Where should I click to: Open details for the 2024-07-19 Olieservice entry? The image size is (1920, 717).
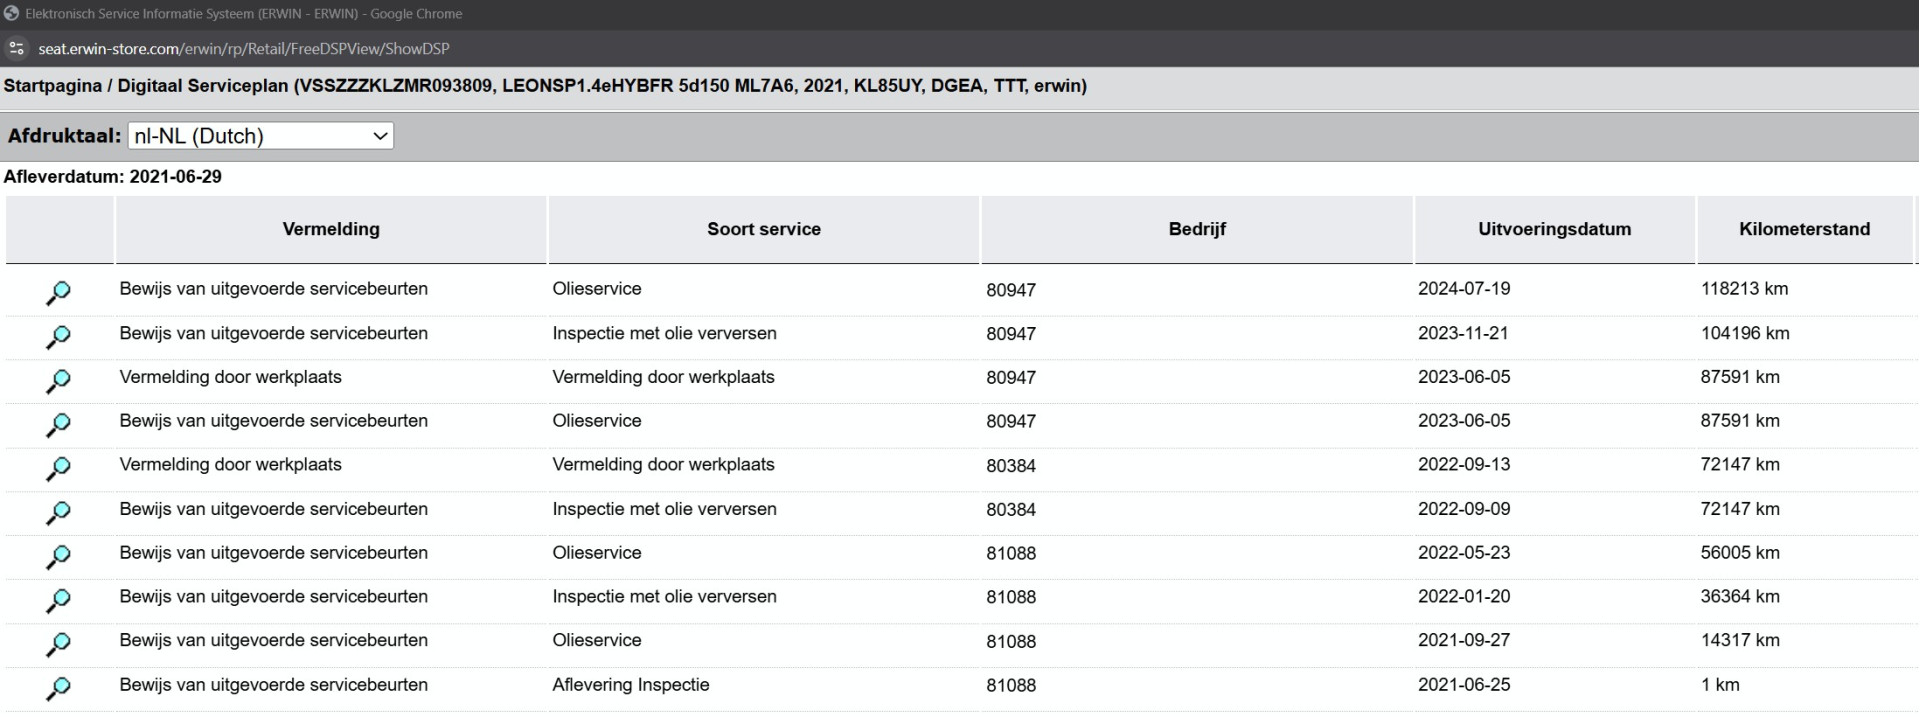pos(58,292)
